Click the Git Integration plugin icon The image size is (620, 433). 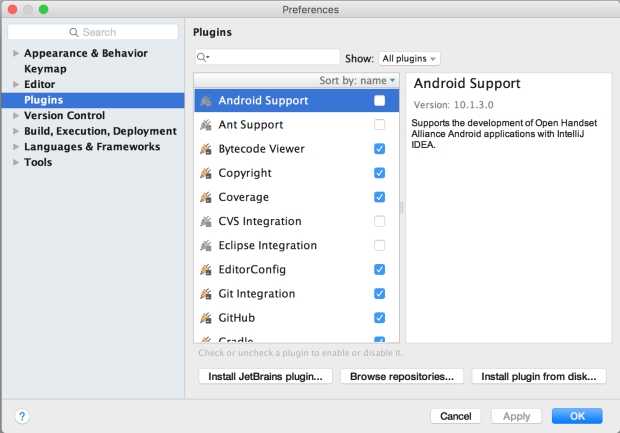pos(205,294)
